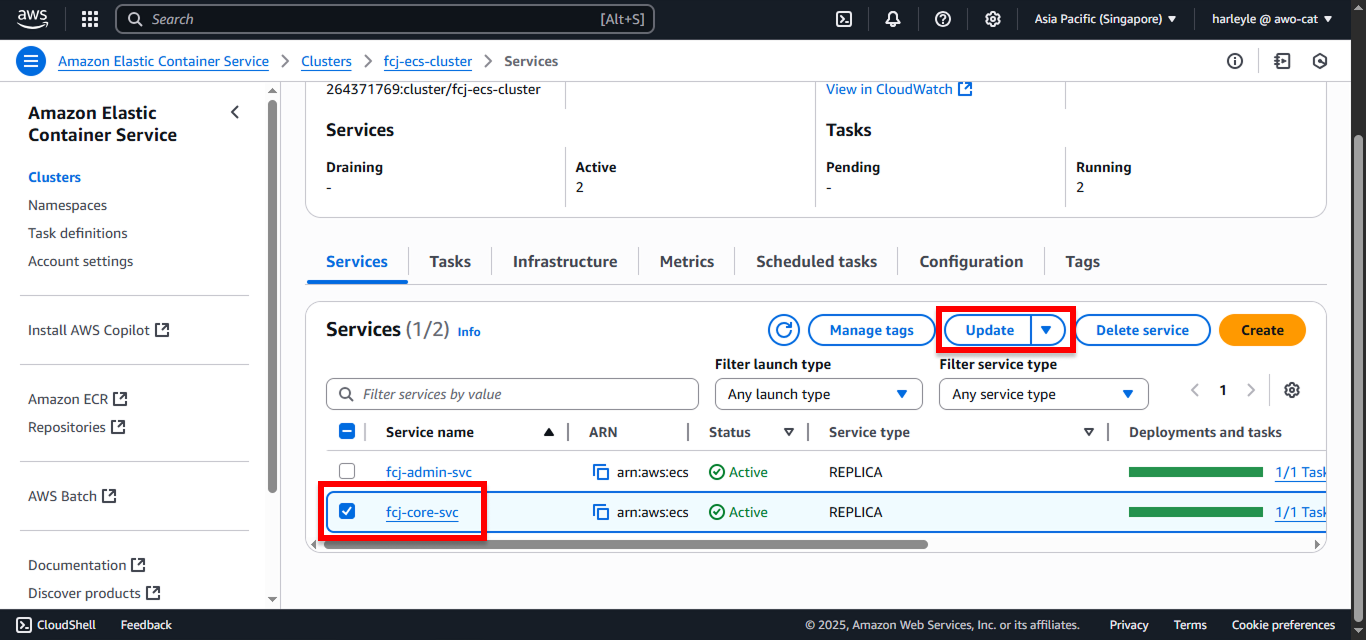Open Feedback in the footer

coord(146,625)
